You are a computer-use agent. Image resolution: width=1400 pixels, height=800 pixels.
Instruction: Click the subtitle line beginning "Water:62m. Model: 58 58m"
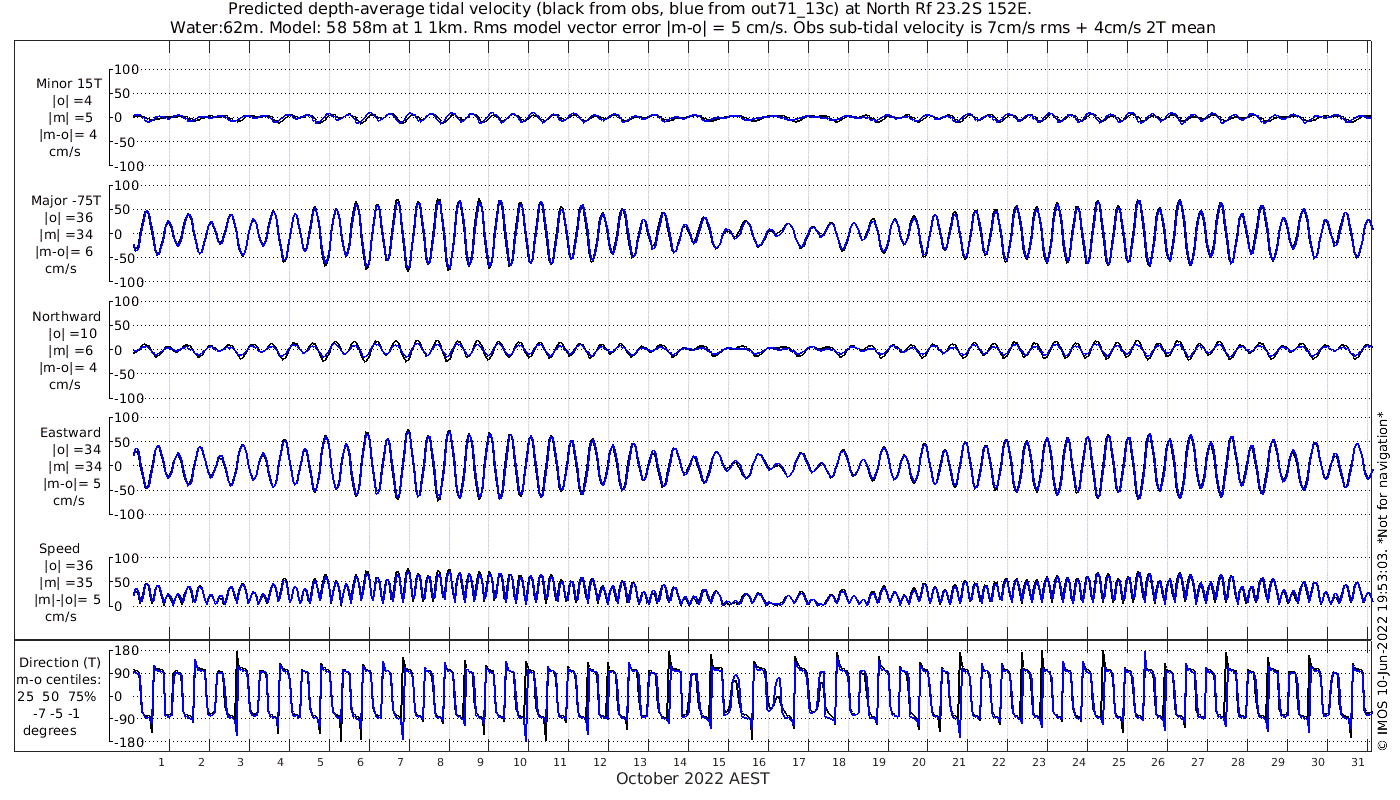pos(693,27)
